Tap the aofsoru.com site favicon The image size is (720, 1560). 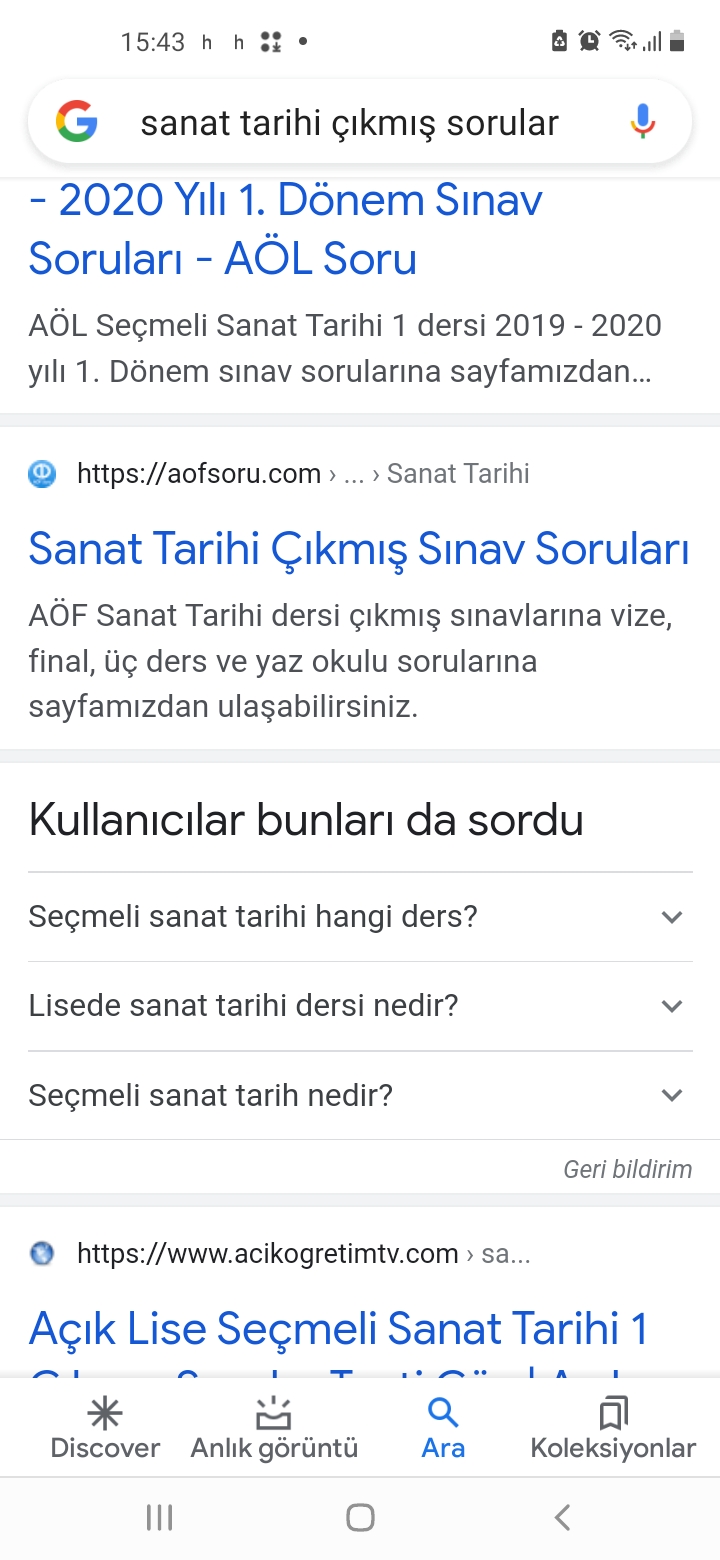coord(42,473)
